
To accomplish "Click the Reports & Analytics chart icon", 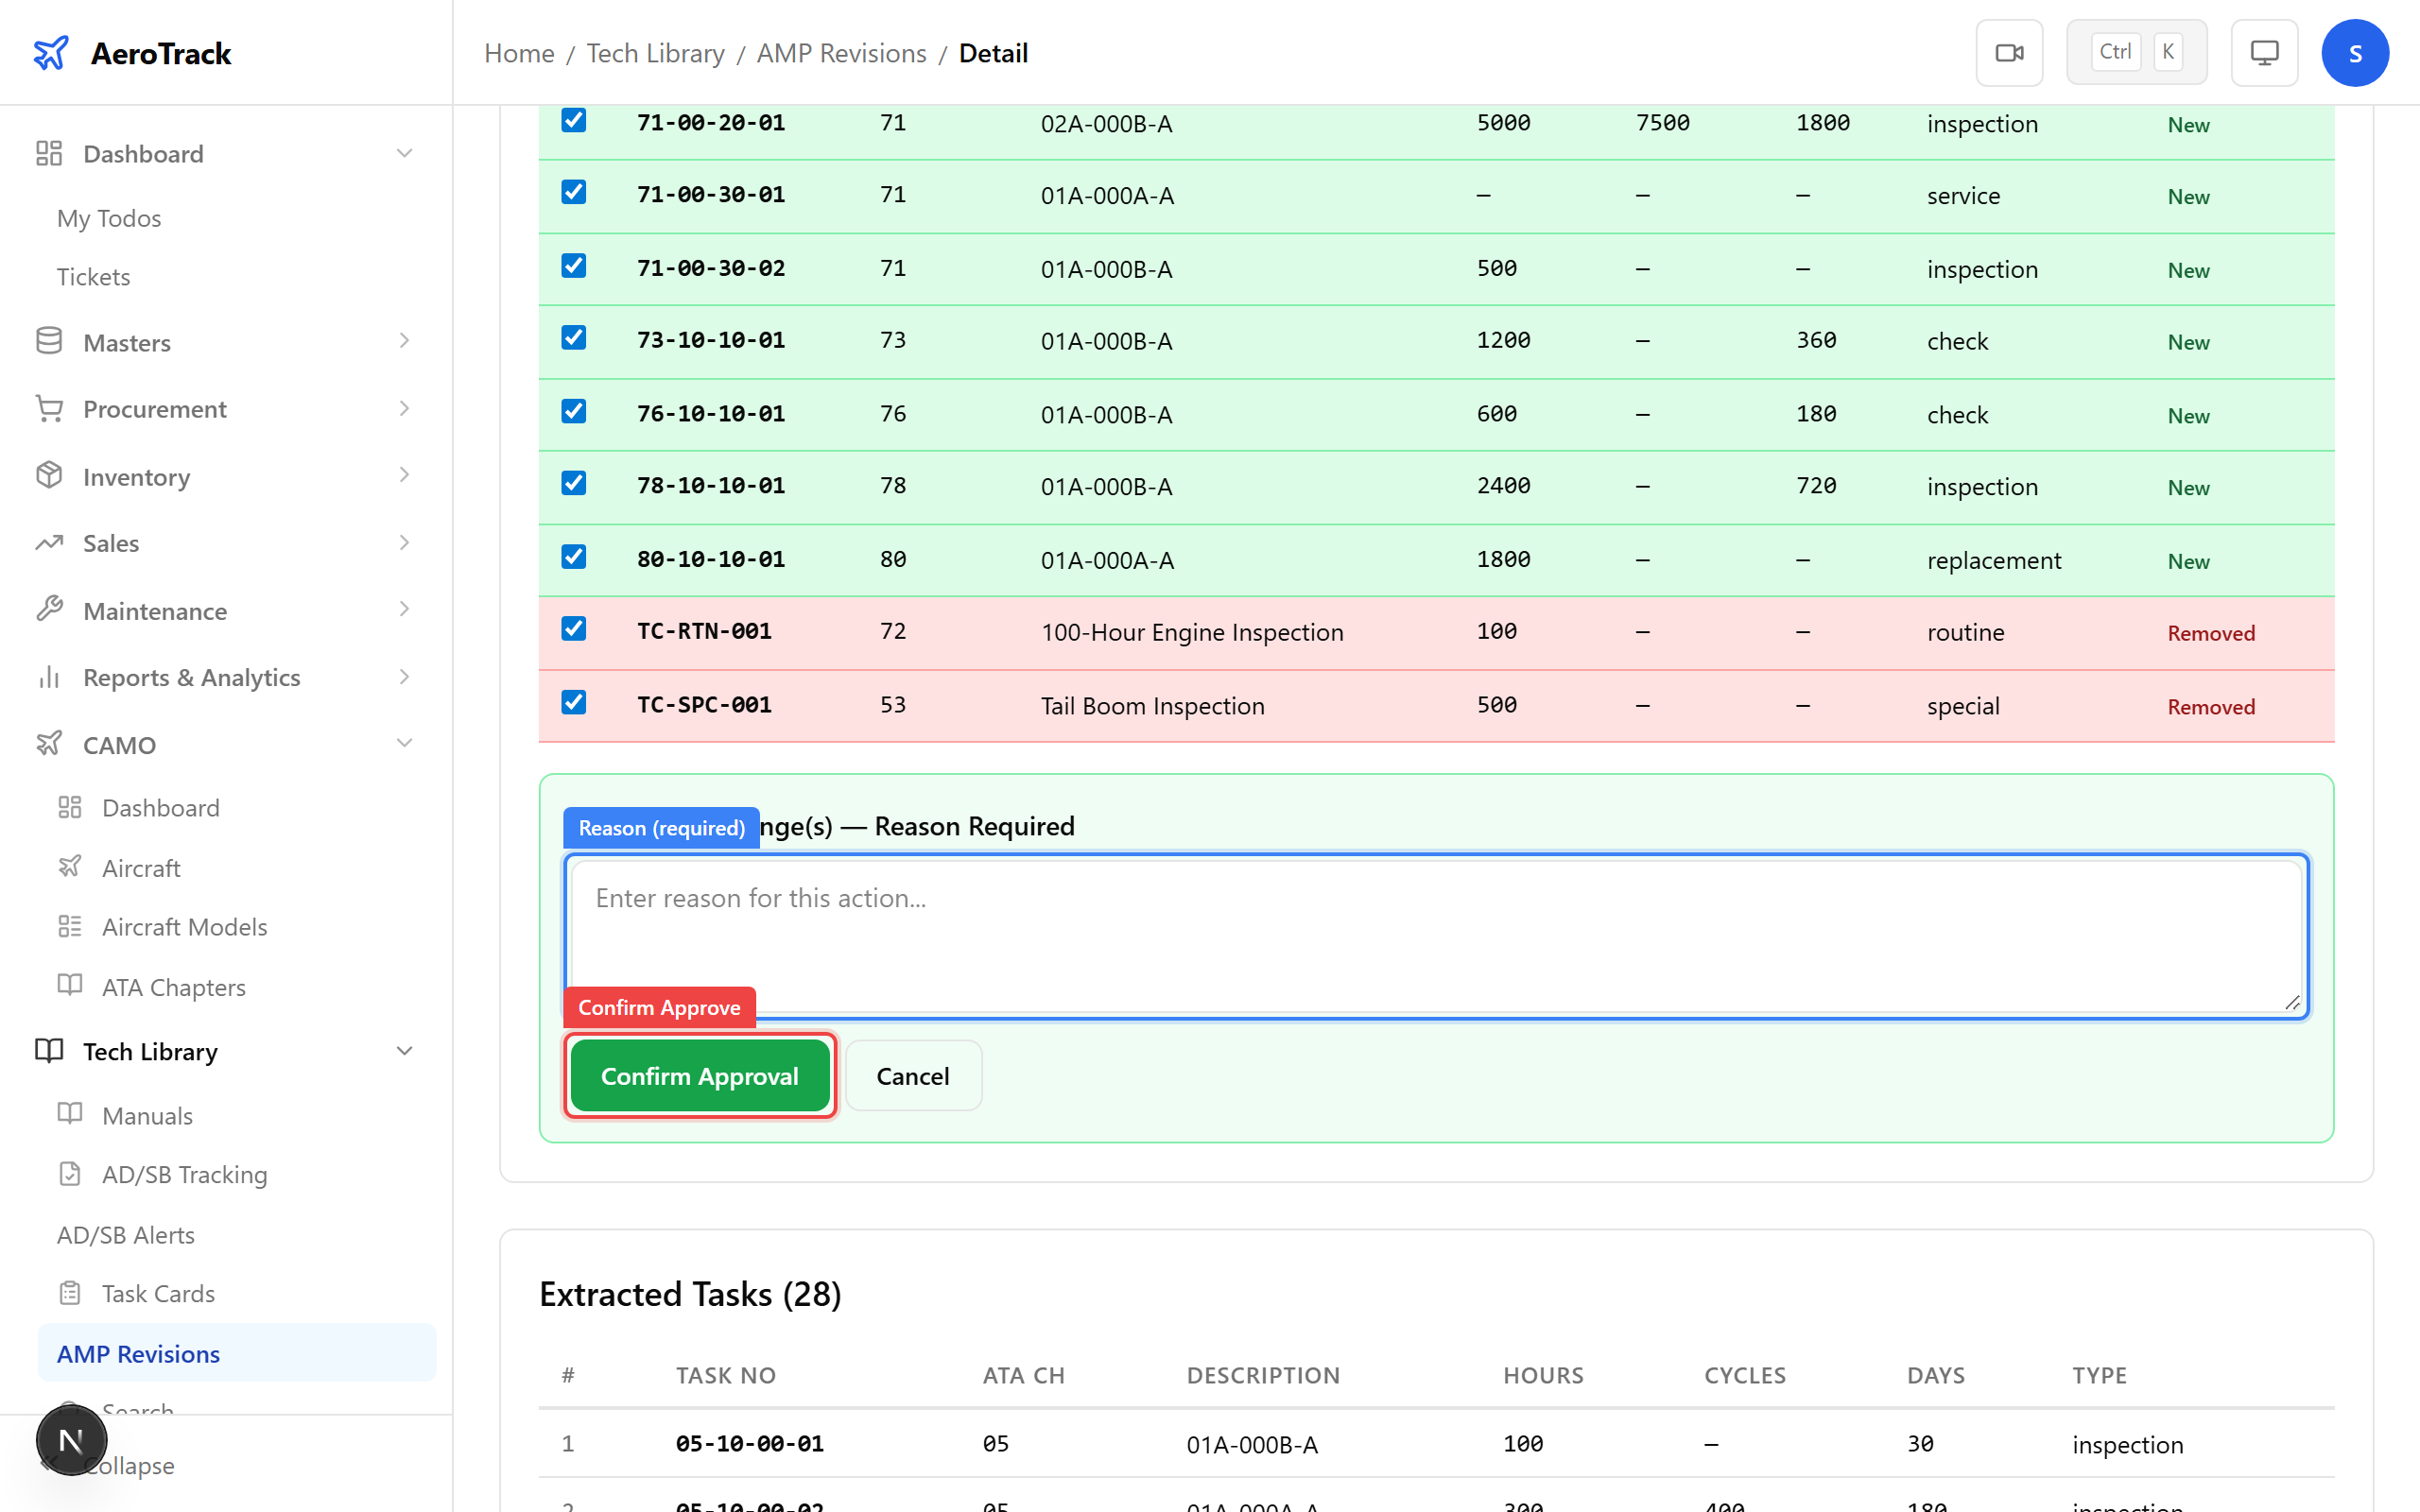I will click(x=49, y=676).
